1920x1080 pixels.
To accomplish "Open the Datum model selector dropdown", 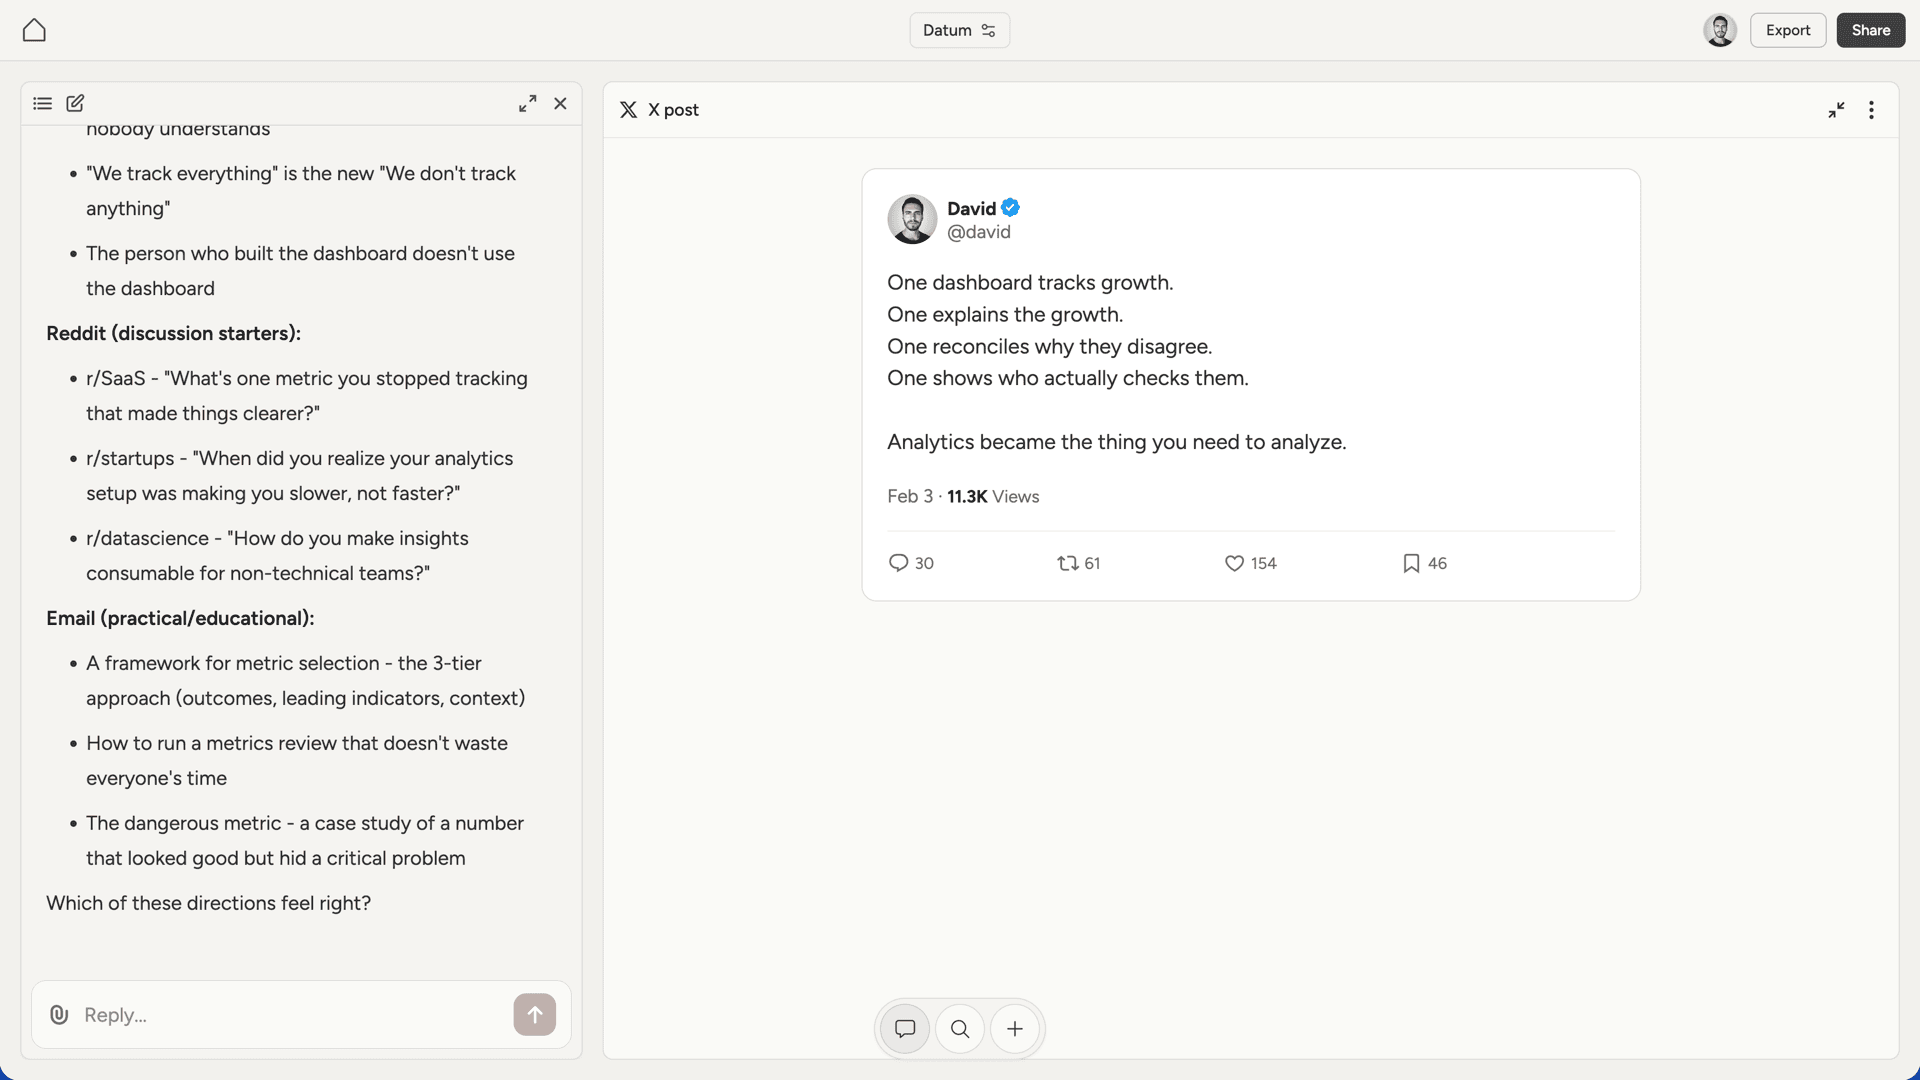I will (x=958, y=30).
